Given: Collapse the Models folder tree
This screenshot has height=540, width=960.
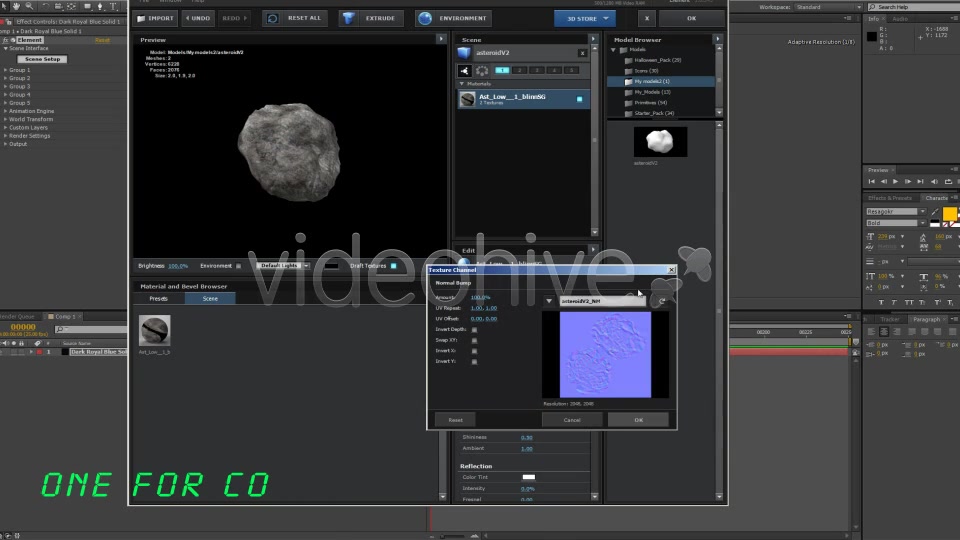Looking at the screenshot, I should [x=613, y=50].
